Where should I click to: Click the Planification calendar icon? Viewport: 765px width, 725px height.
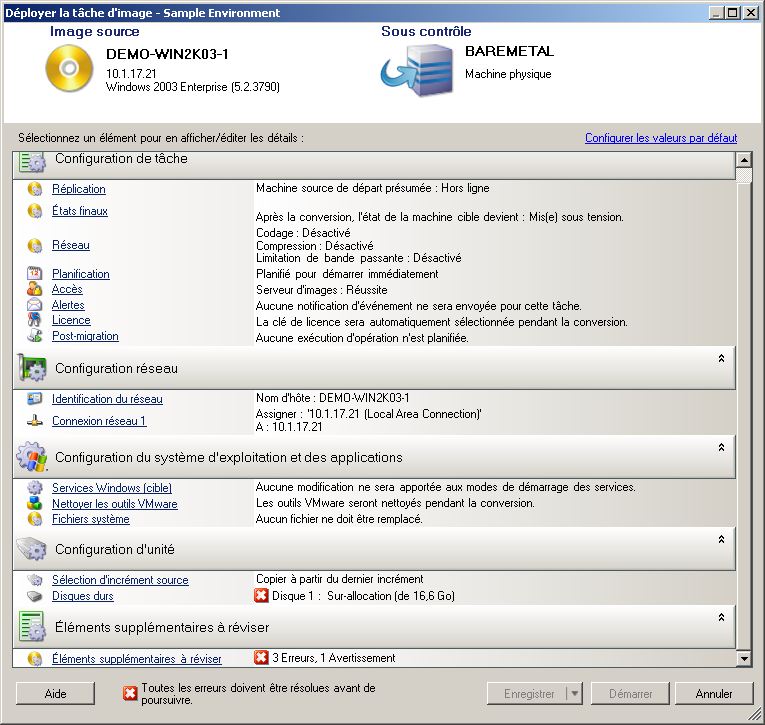[x=34, y=274]
